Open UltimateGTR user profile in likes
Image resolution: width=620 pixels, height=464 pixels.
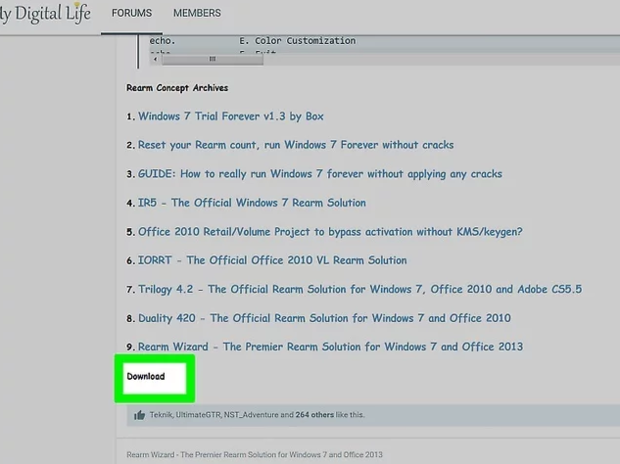(198, 415)
